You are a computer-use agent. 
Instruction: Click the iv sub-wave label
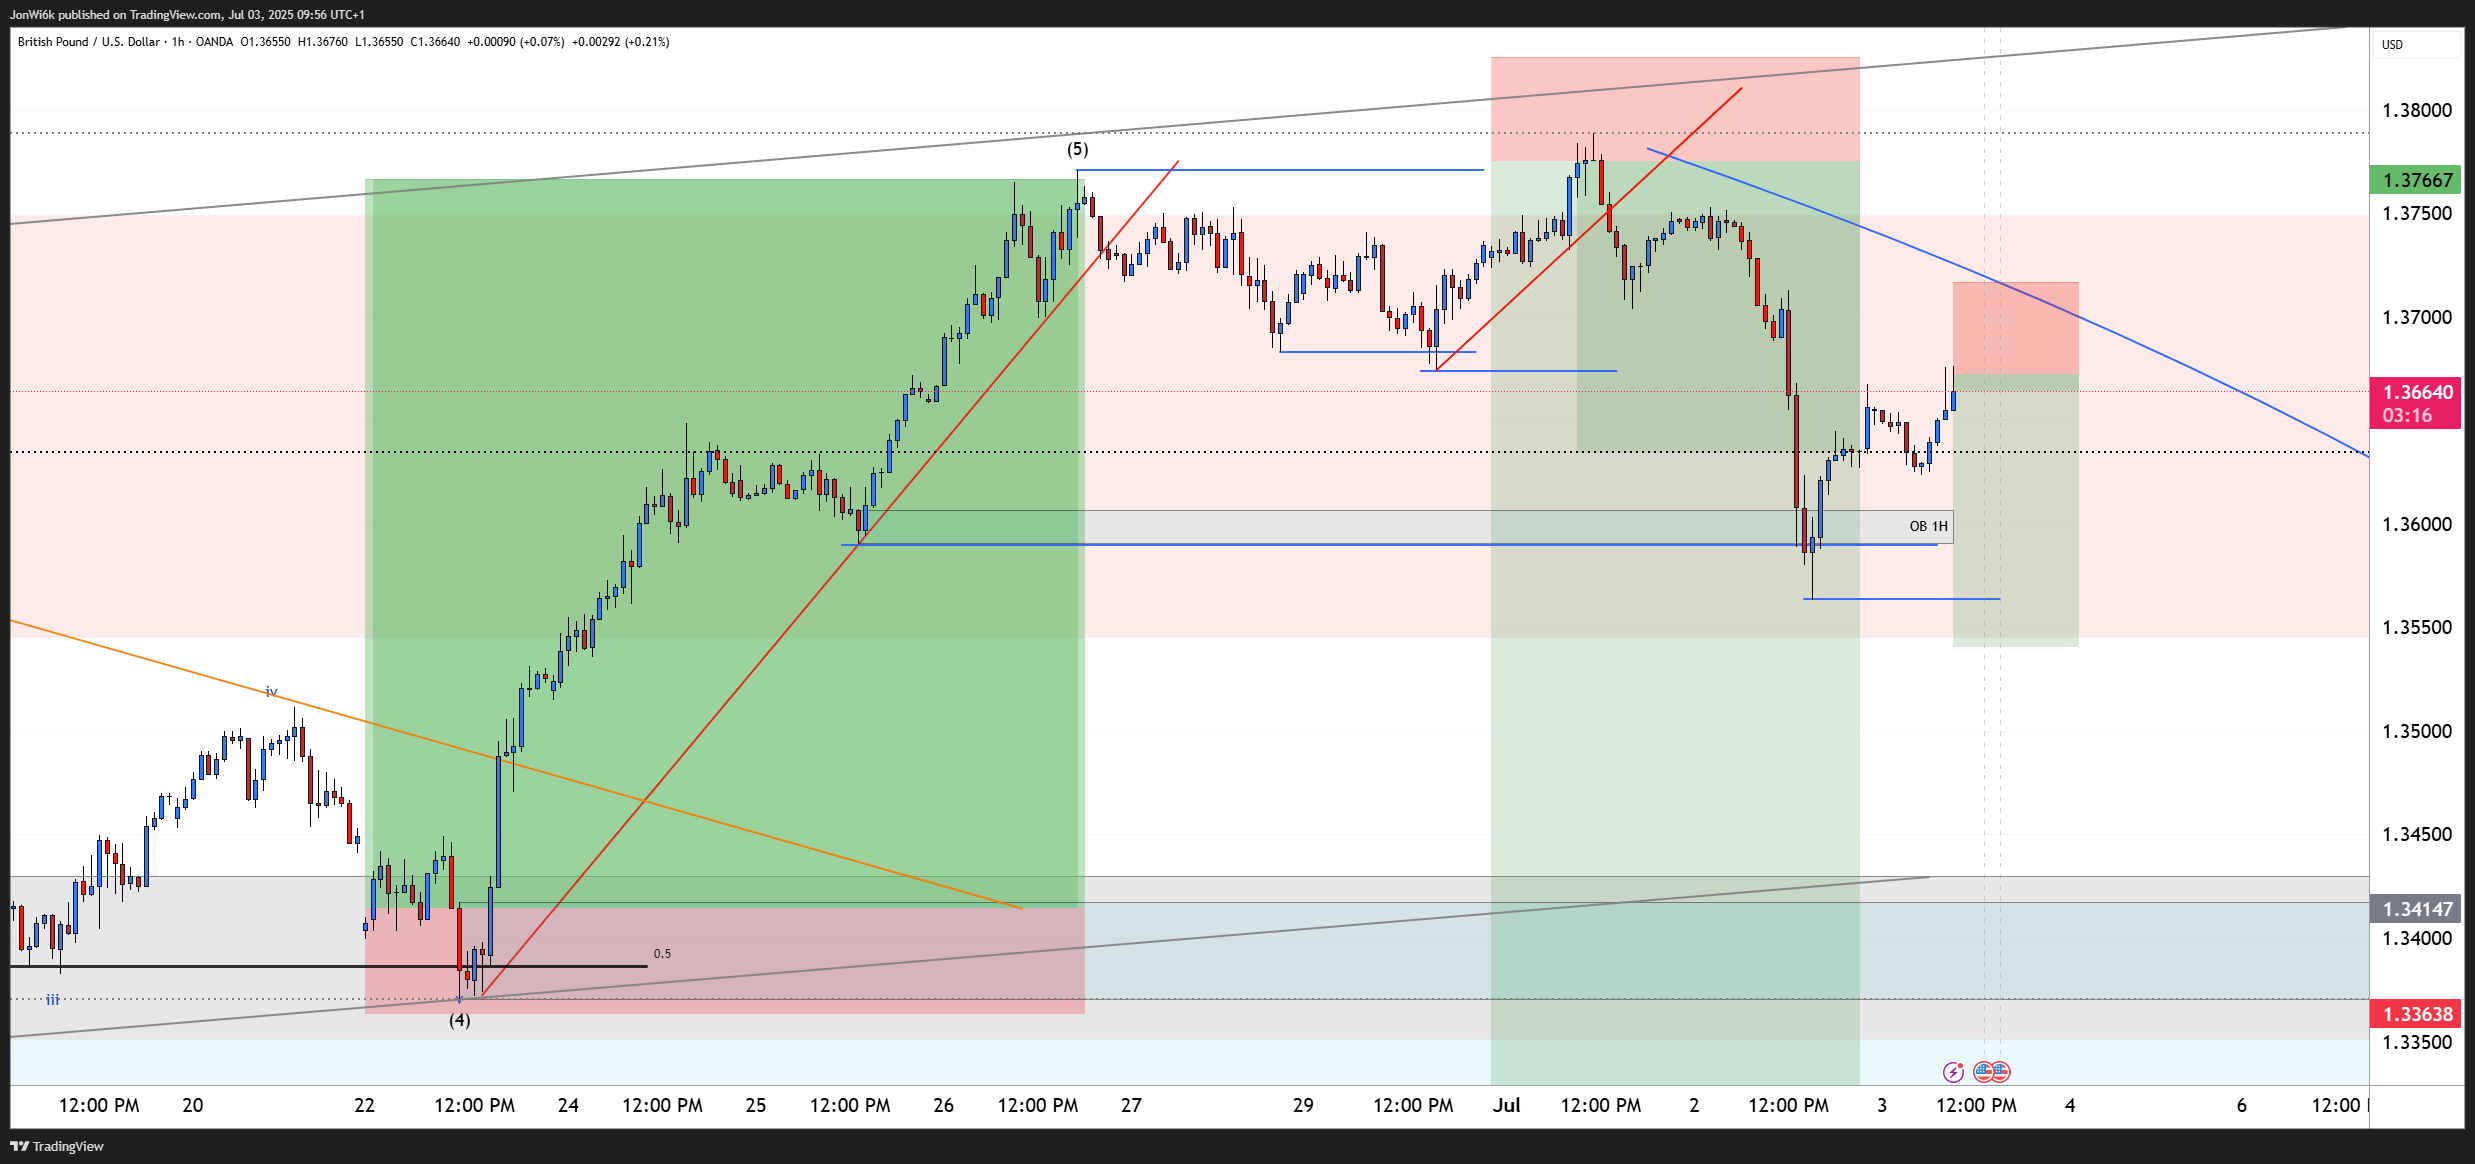271,692
